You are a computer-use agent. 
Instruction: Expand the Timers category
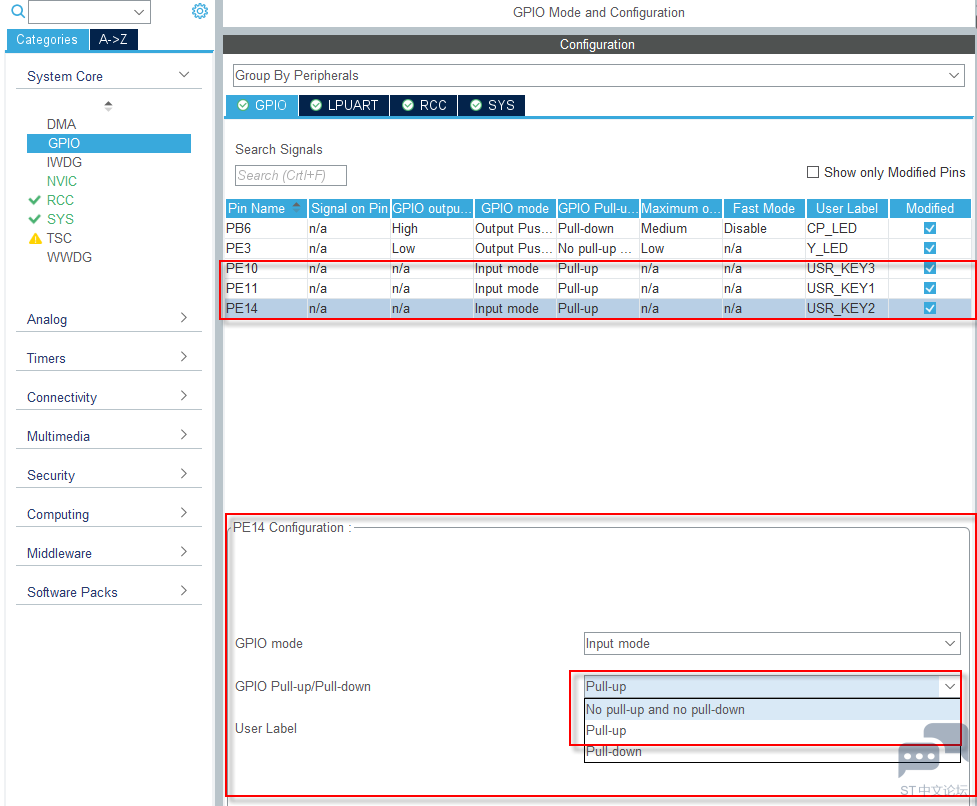click(x=184, y=357)
